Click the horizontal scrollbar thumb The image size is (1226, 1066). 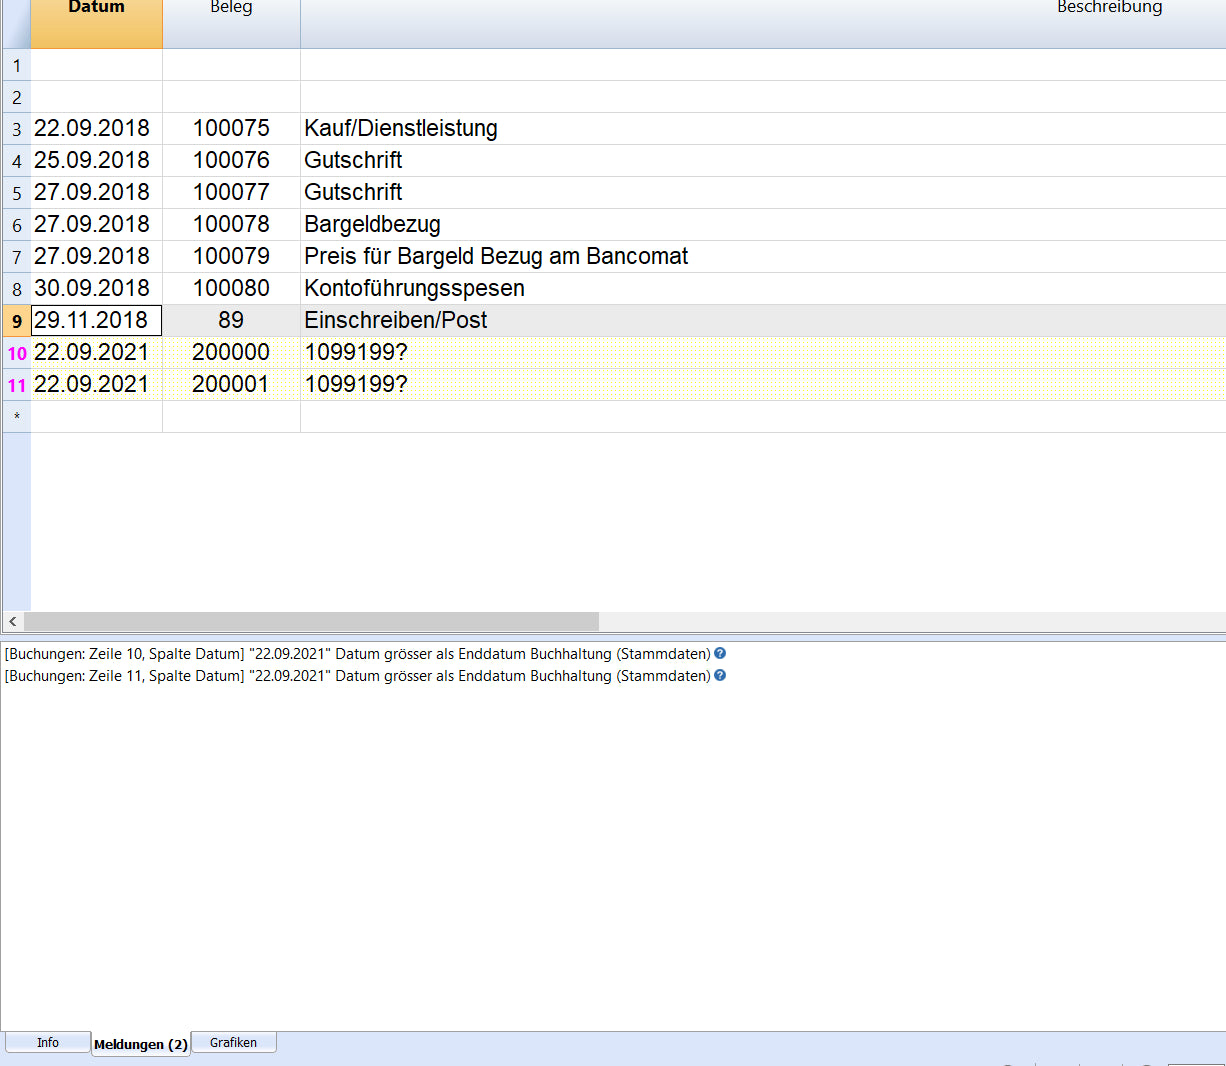point(310,621)
